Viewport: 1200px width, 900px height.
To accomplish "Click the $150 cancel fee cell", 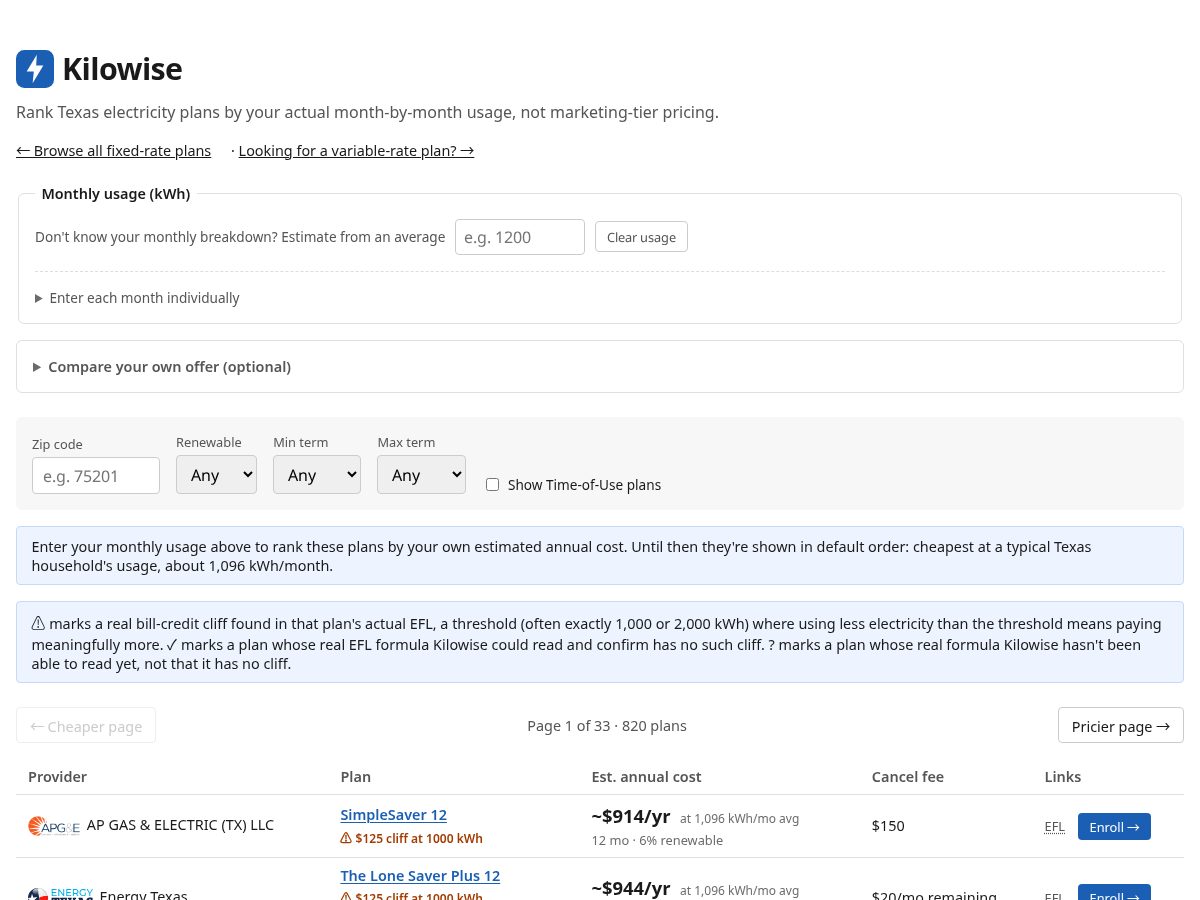I will [888, 826].
